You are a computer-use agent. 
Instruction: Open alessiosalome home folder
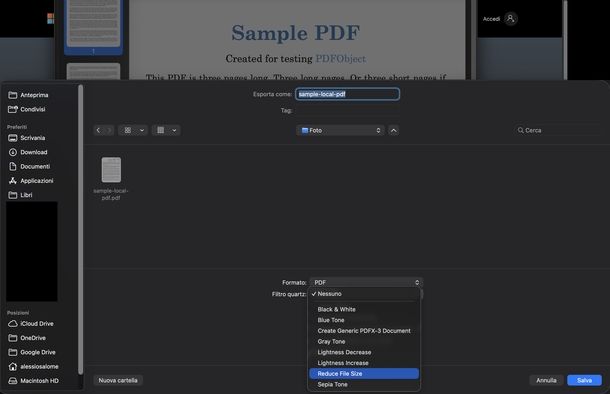[x=33, y=367]
